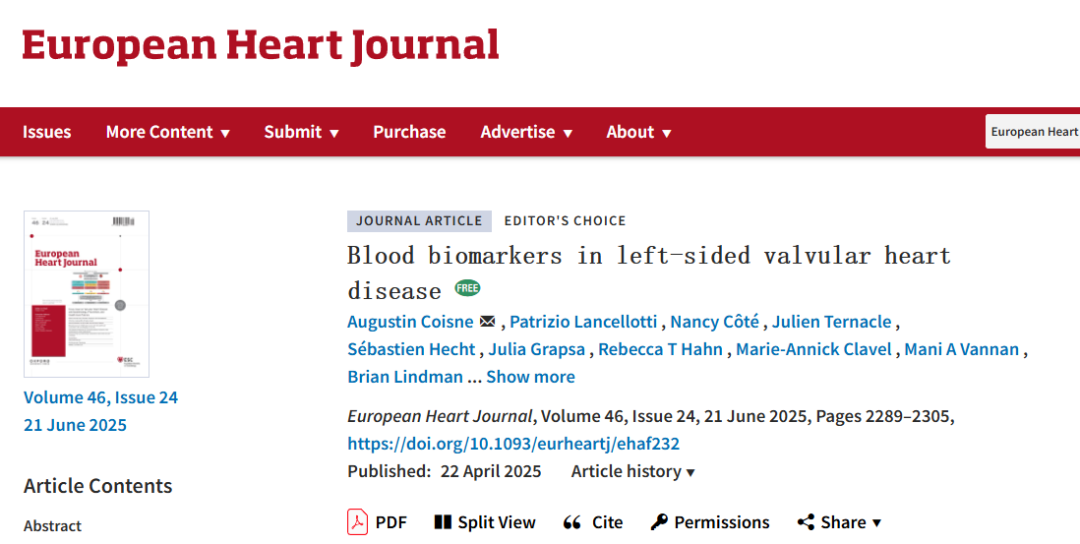
Task: Click the European Heart Journal logo
Action: click(260, 45)
